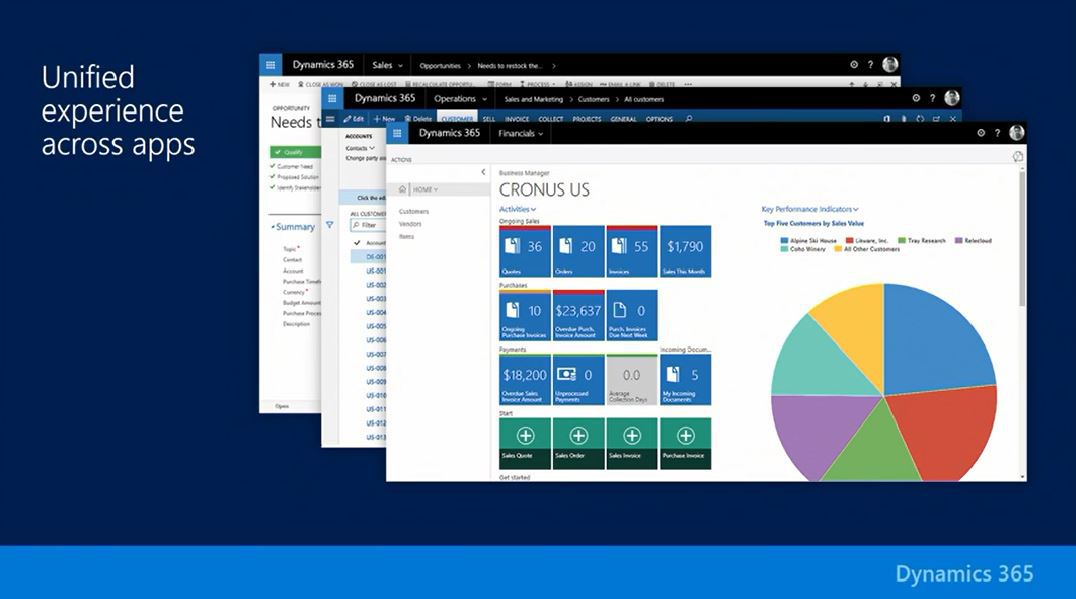Open Invoices tile showing 55
1076x599 pixels.
point(632,251)
